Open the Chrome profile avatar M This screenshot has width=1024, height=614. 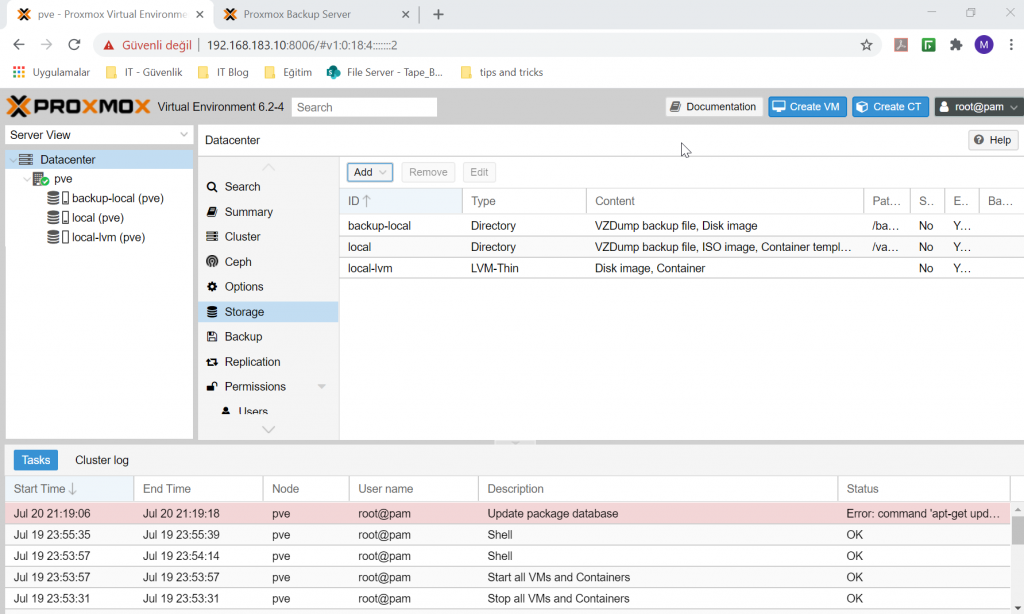coord(984,44)
